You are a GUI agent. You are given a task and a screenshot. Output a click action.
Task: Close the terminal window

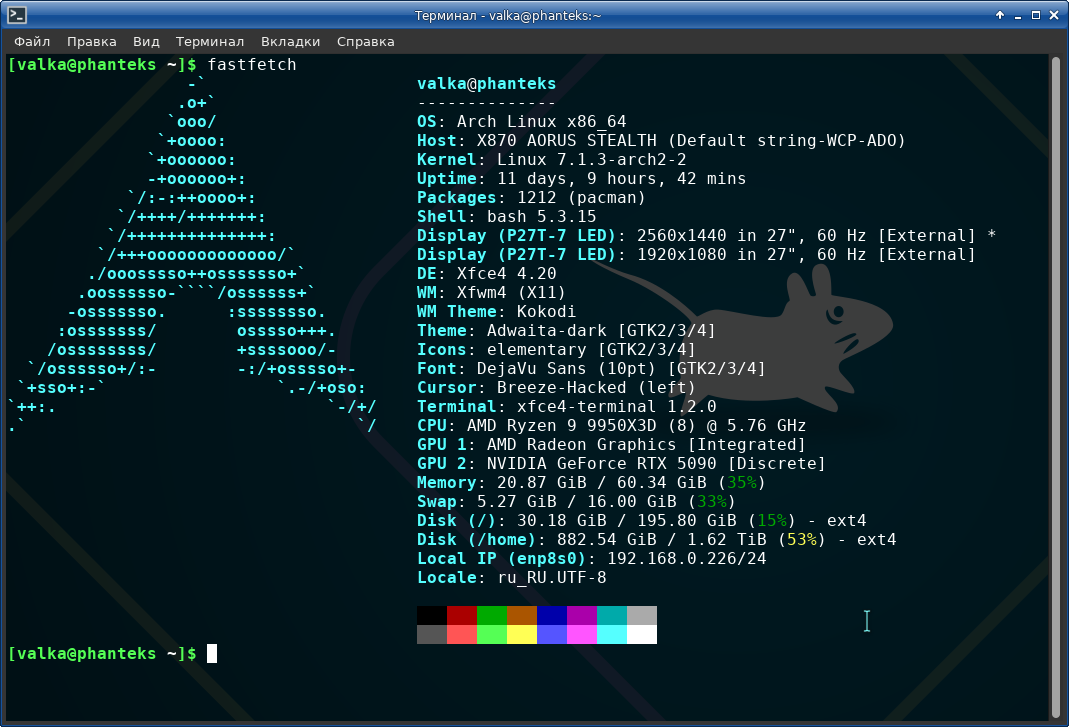point(1053,15)
